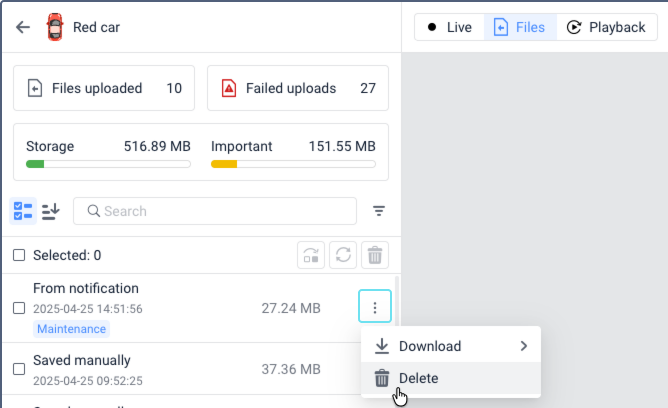Image resolution: width=668 pixels, height=408 pixels.
Task: Check the From notification file checkbox
Action: click(19, 308)
